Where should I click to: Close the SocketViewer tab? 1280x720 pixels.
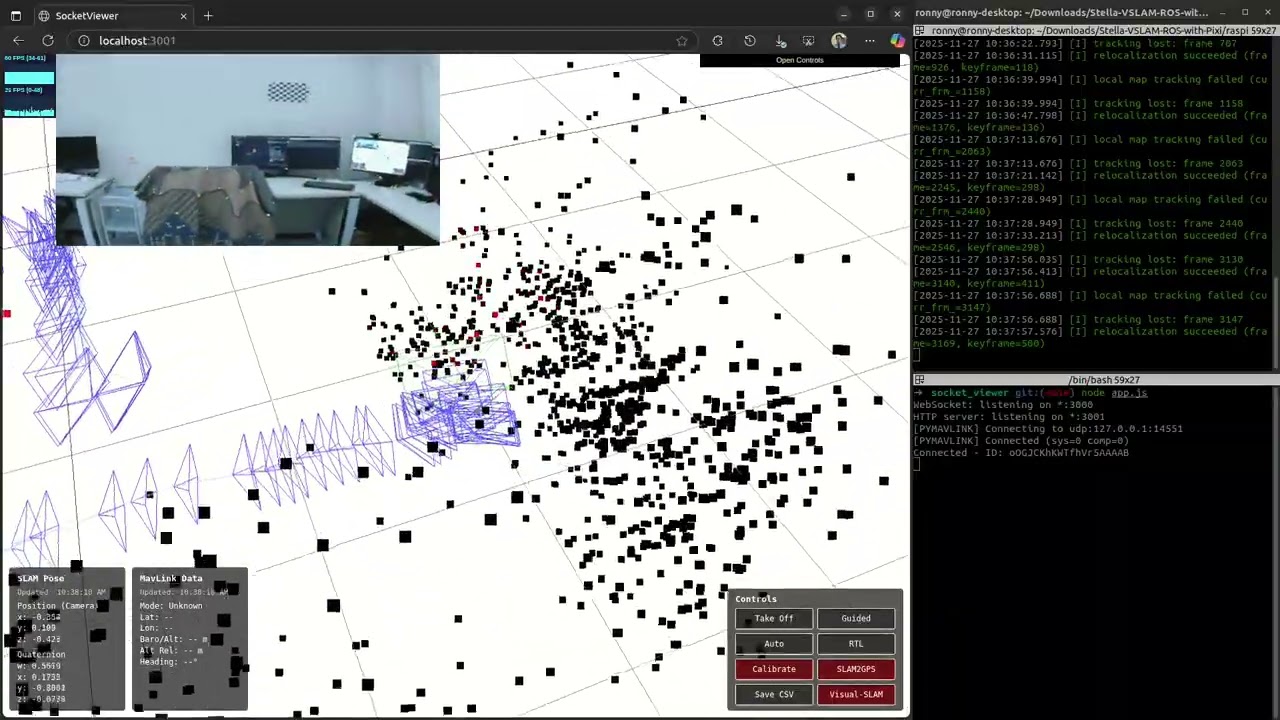tap(183, 16)
